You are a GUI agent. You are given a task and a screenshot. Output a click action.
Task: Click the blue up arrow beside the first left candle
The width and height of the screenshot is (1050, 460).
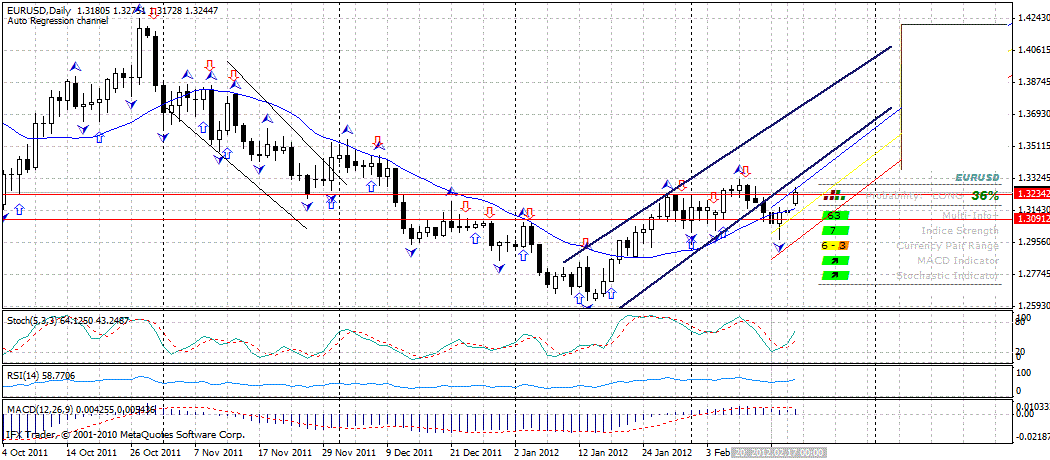pos(19,210)
